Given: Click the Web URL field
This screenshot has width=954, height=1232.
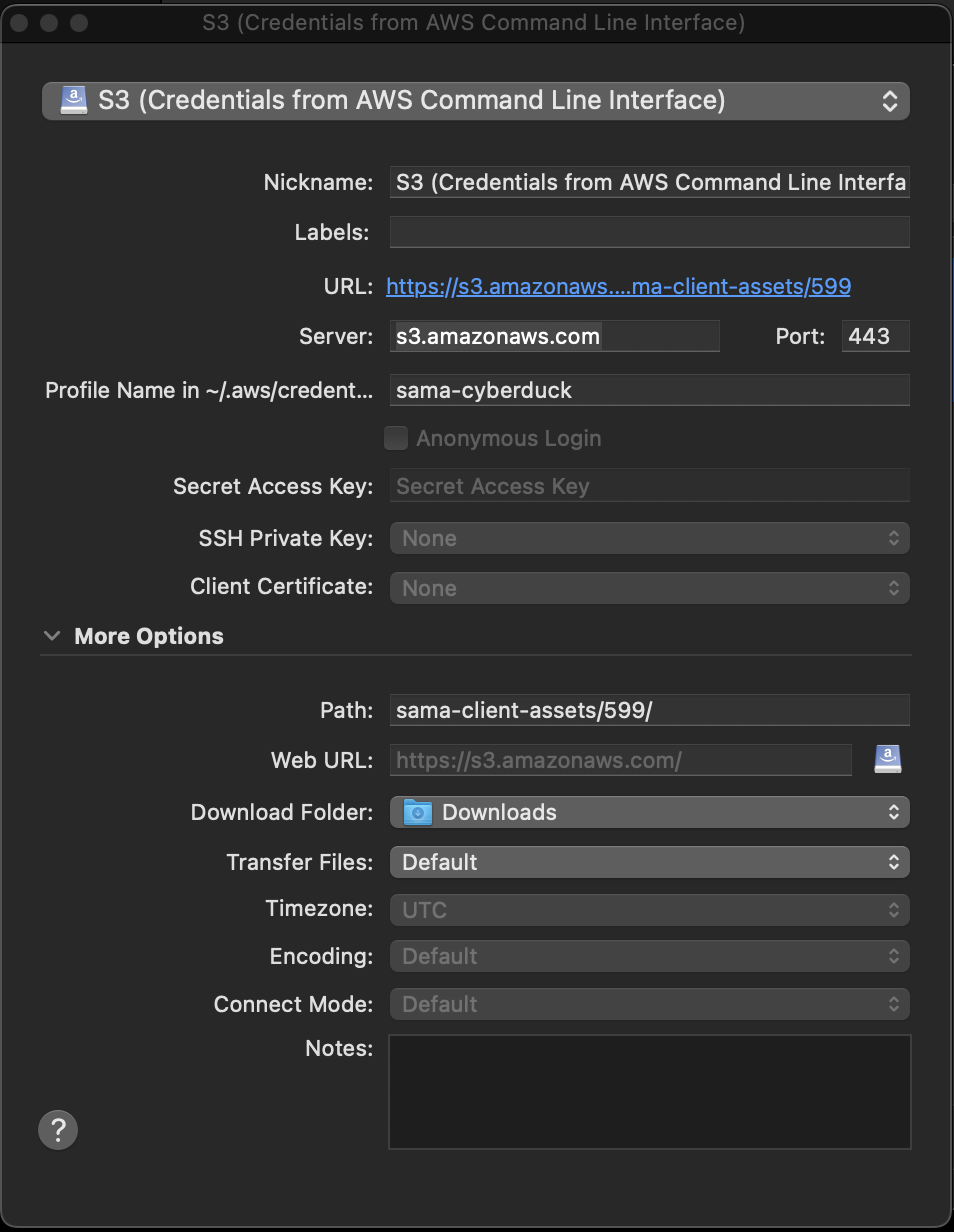Looking at the screenshot, I should pyautogui.click(x=620, y=760).
